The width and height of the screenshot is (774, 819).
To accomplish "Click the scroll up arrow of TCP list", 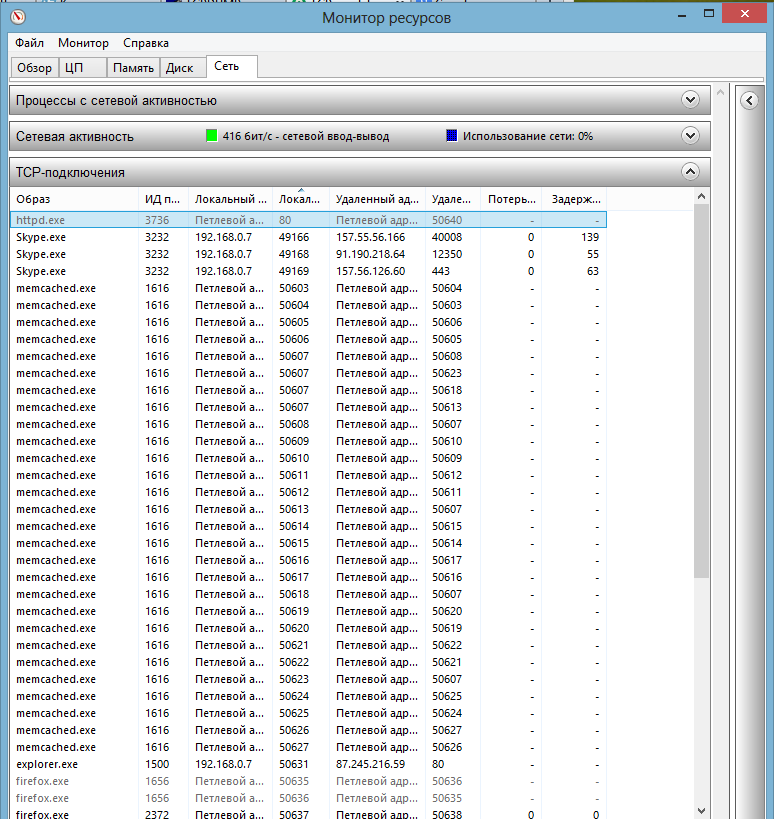I will click(x=701, y=197).
